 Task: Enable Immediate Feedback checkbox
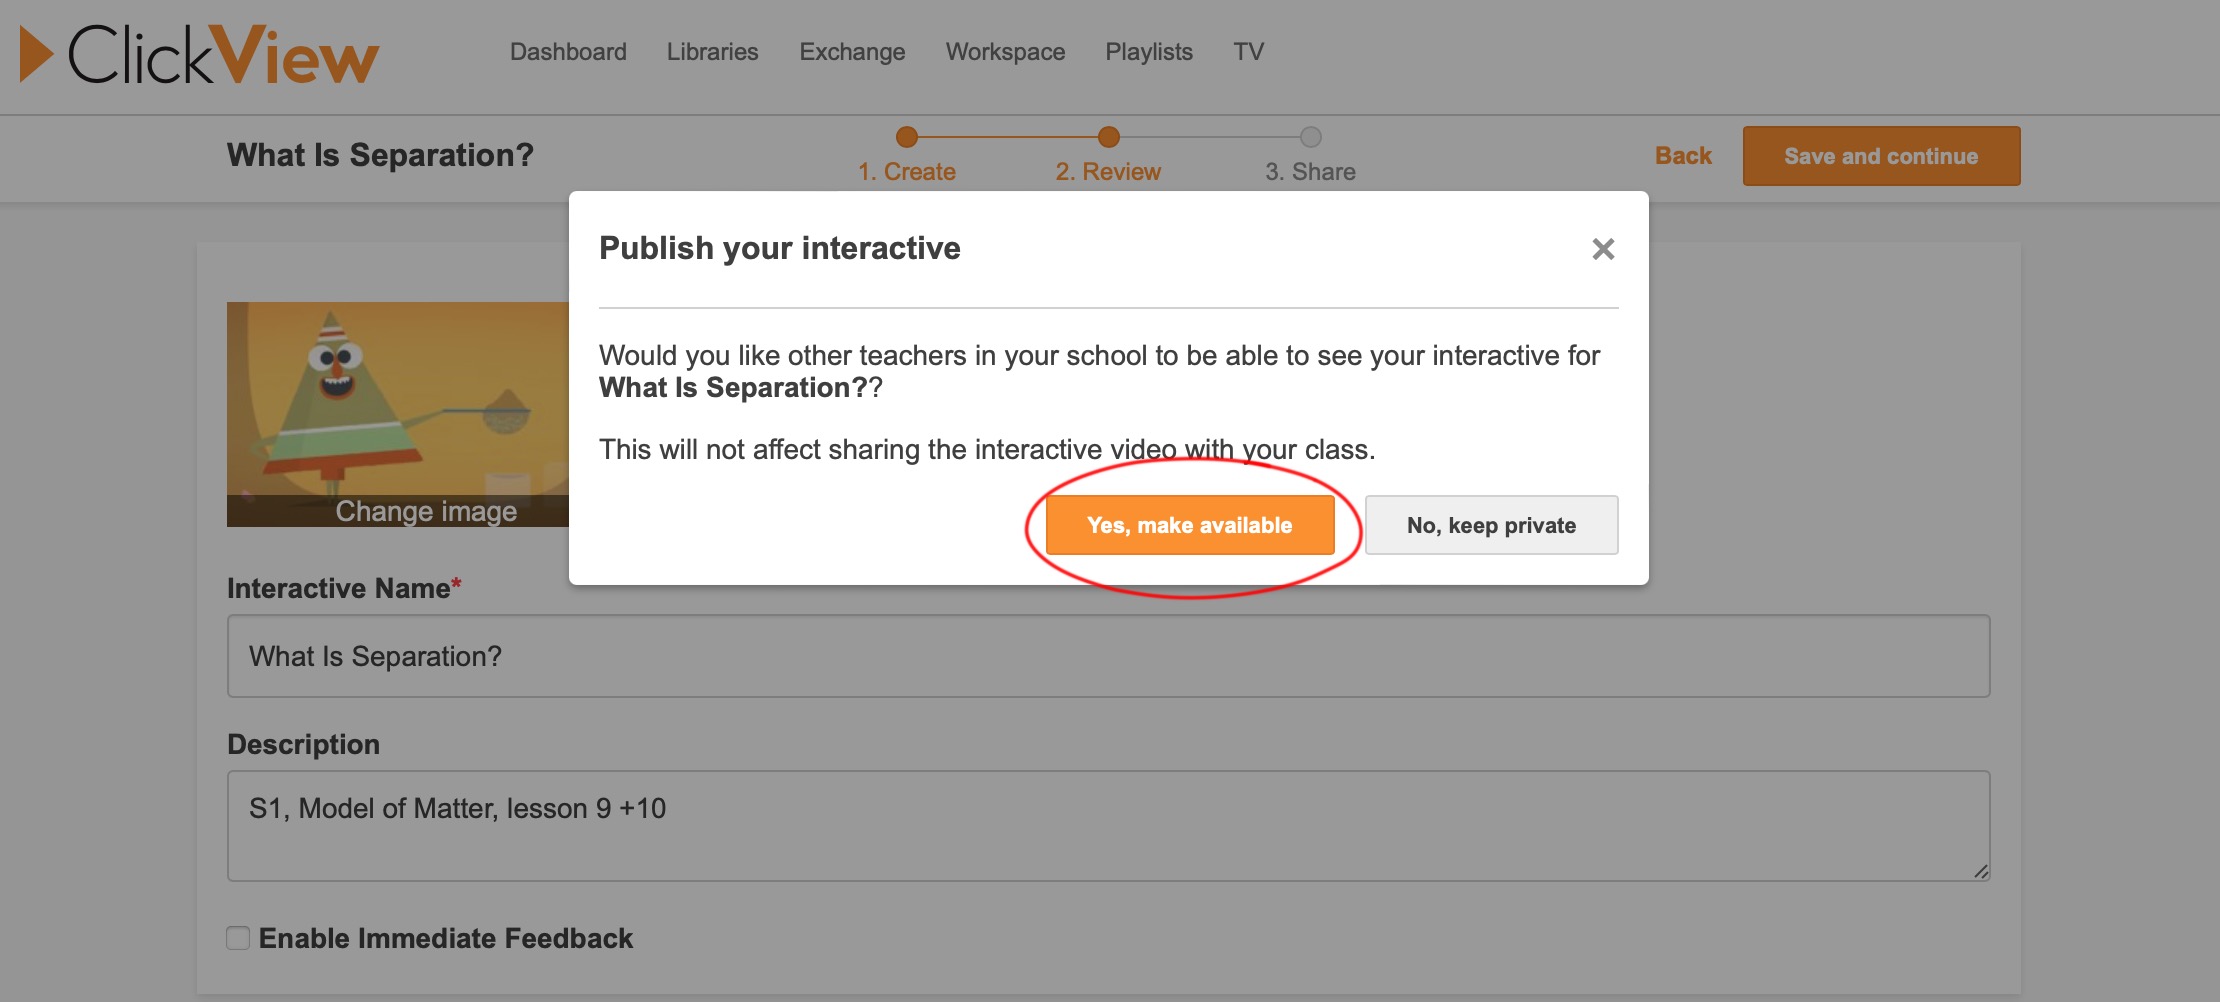[238, 938]
